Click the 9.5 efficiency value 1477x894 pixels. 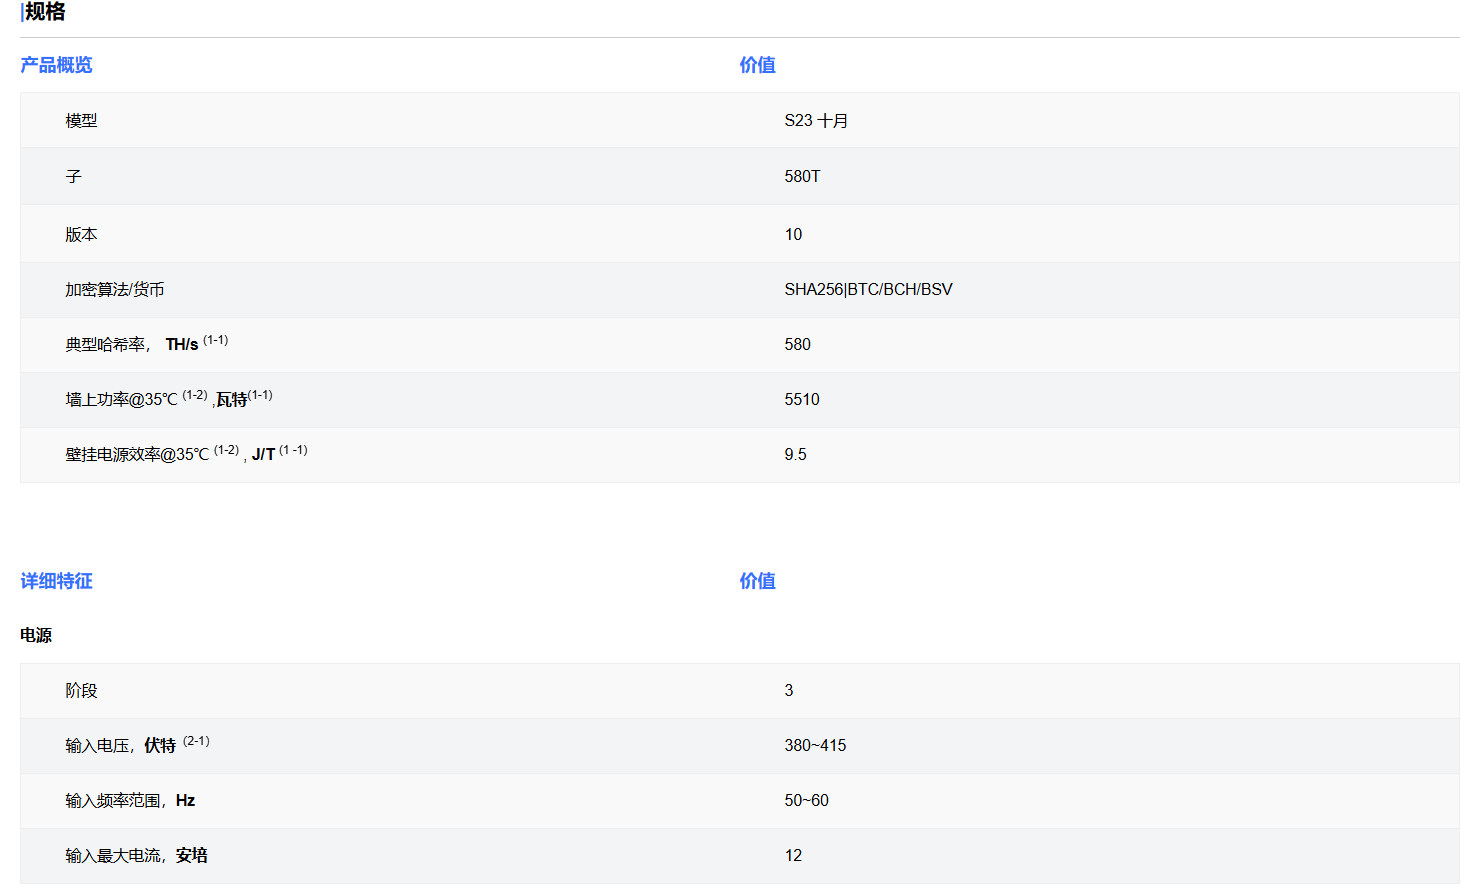coord(795,455)
